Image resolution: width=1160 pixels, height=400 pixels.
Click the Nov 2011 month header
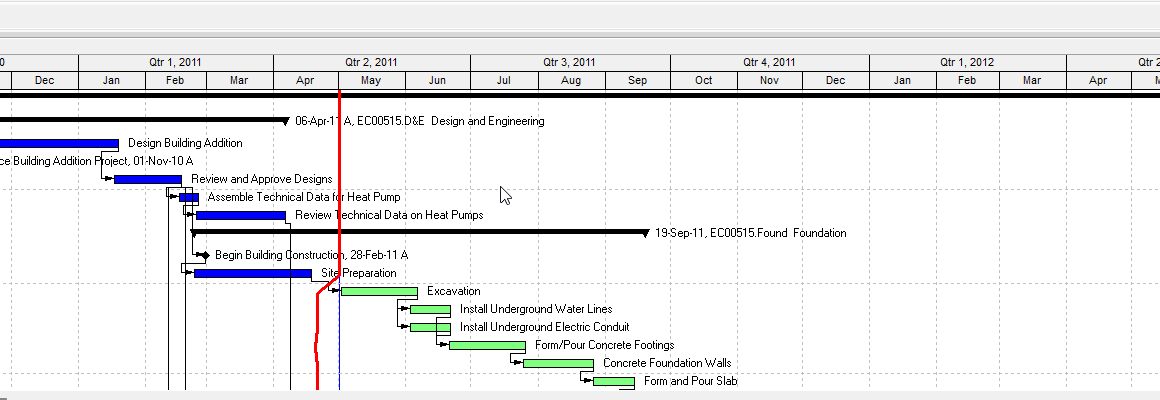pyautogui.click(x=769, y=81)
